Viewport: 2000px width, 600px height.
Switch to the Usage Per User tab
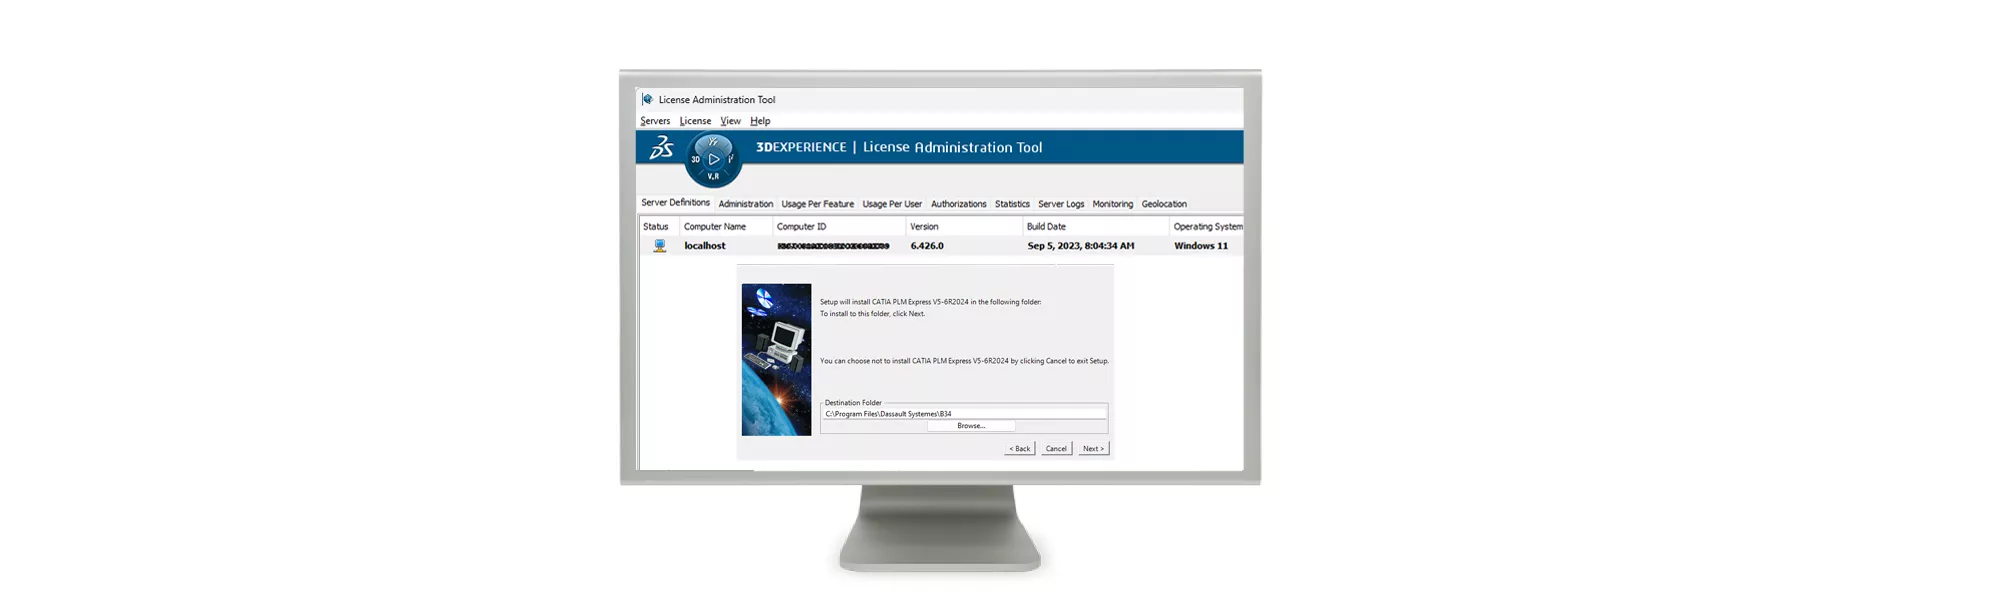(x=892, y=204)
